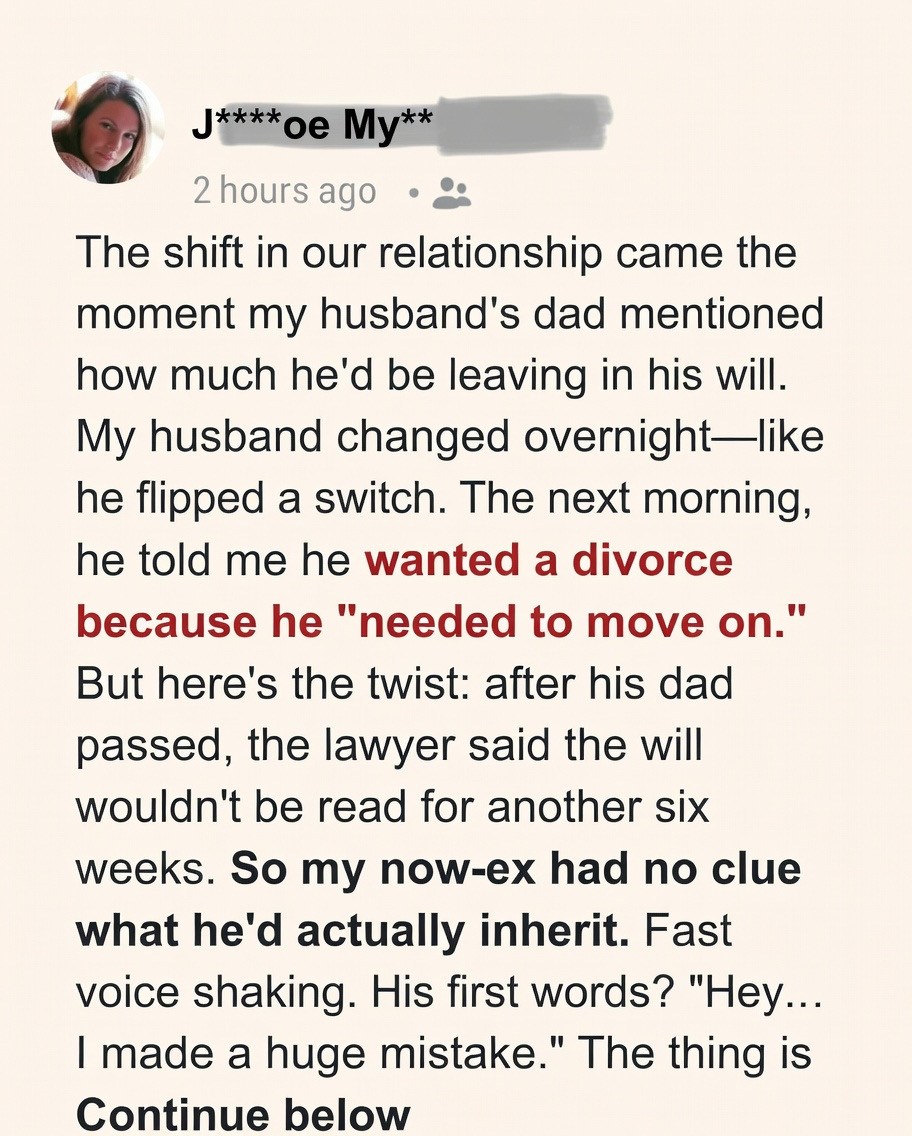Open the '2 hours ago' timestamp

tap(285, 191)
